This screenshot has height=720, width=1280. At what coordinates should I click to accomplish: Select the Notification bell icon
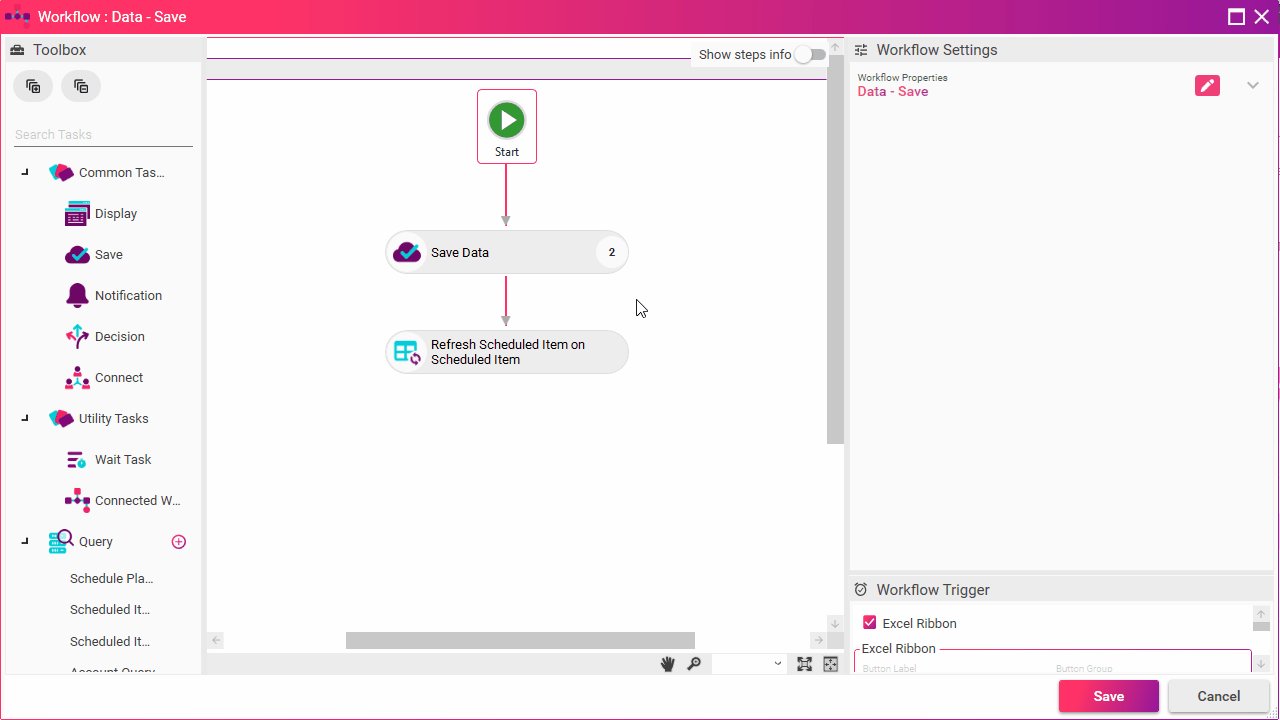click(x=77, y=296)
